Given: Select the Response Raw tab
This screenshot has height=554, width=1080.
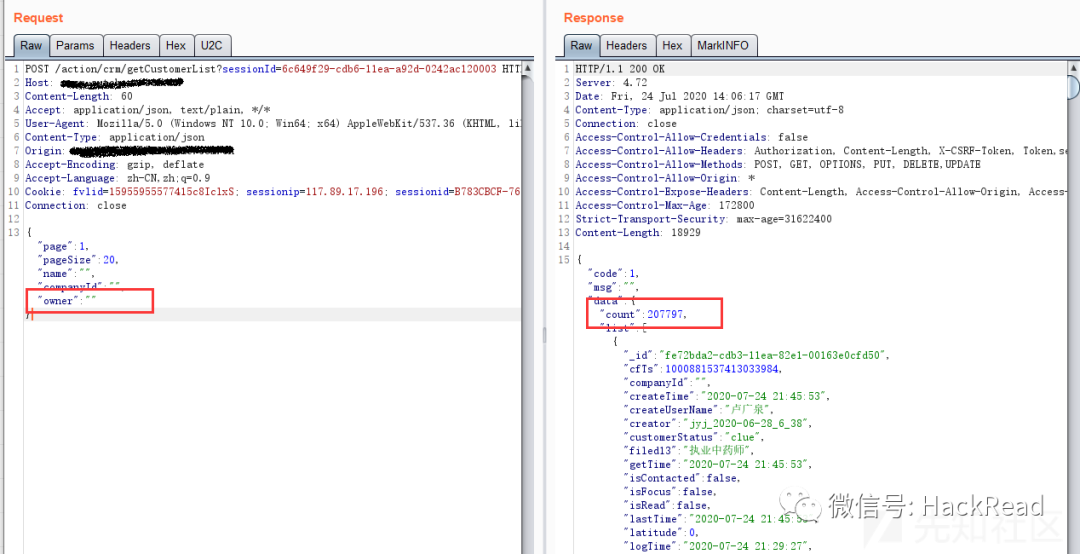Looking at the screenshot, I should (581, 45).
